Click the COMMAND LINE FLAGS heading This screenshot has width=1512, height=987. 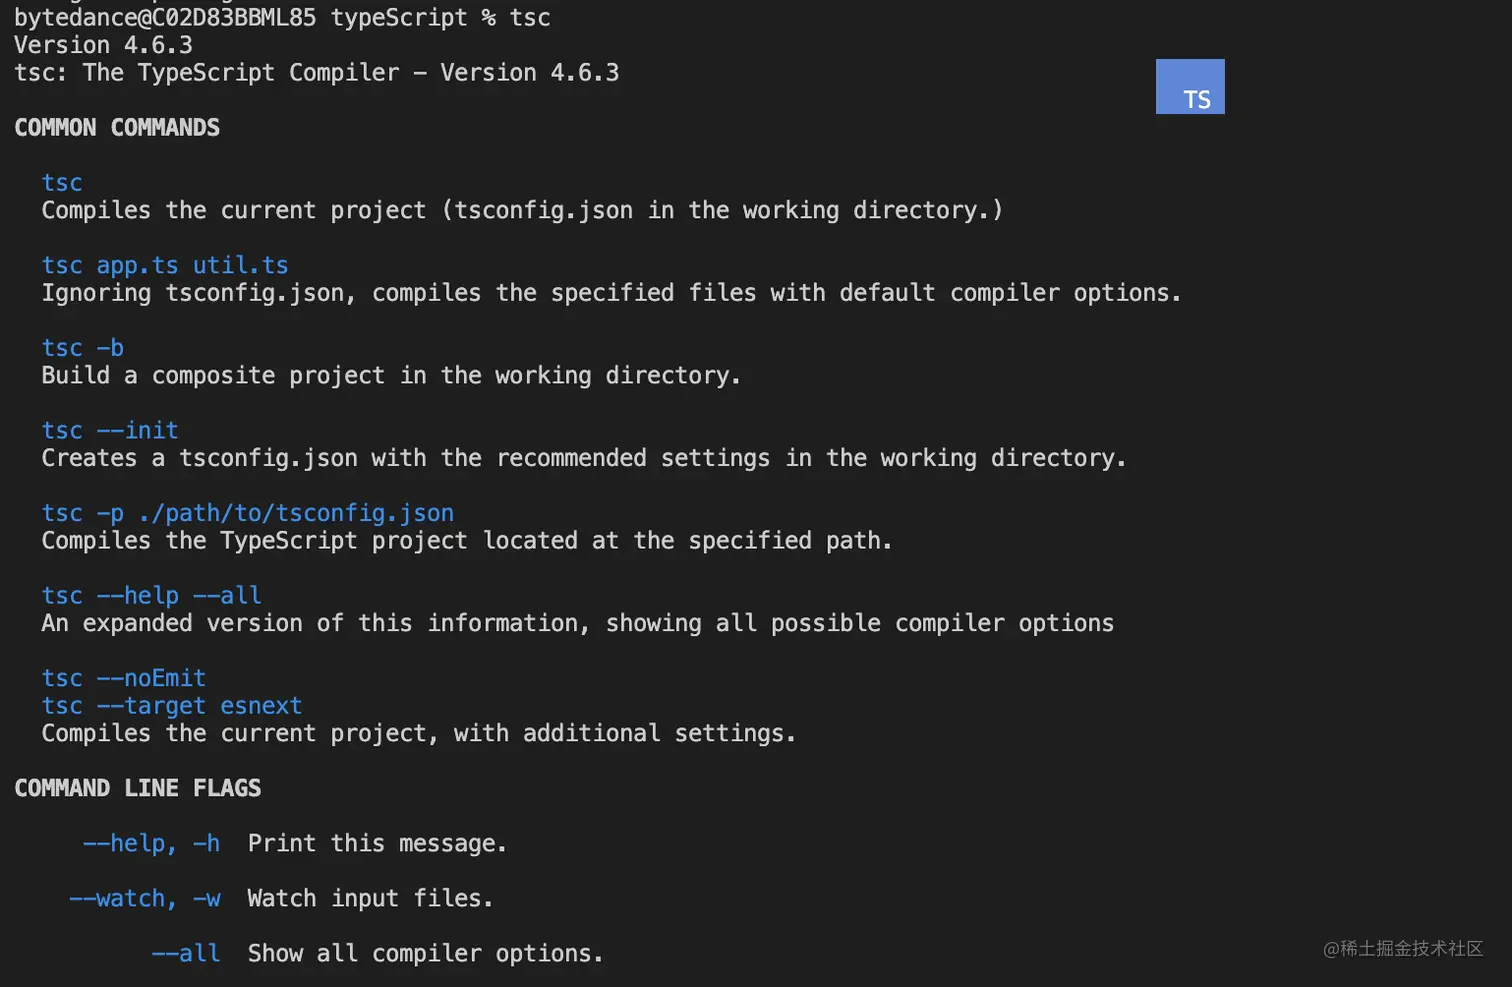pyautogui.click(x=138, y=788)
